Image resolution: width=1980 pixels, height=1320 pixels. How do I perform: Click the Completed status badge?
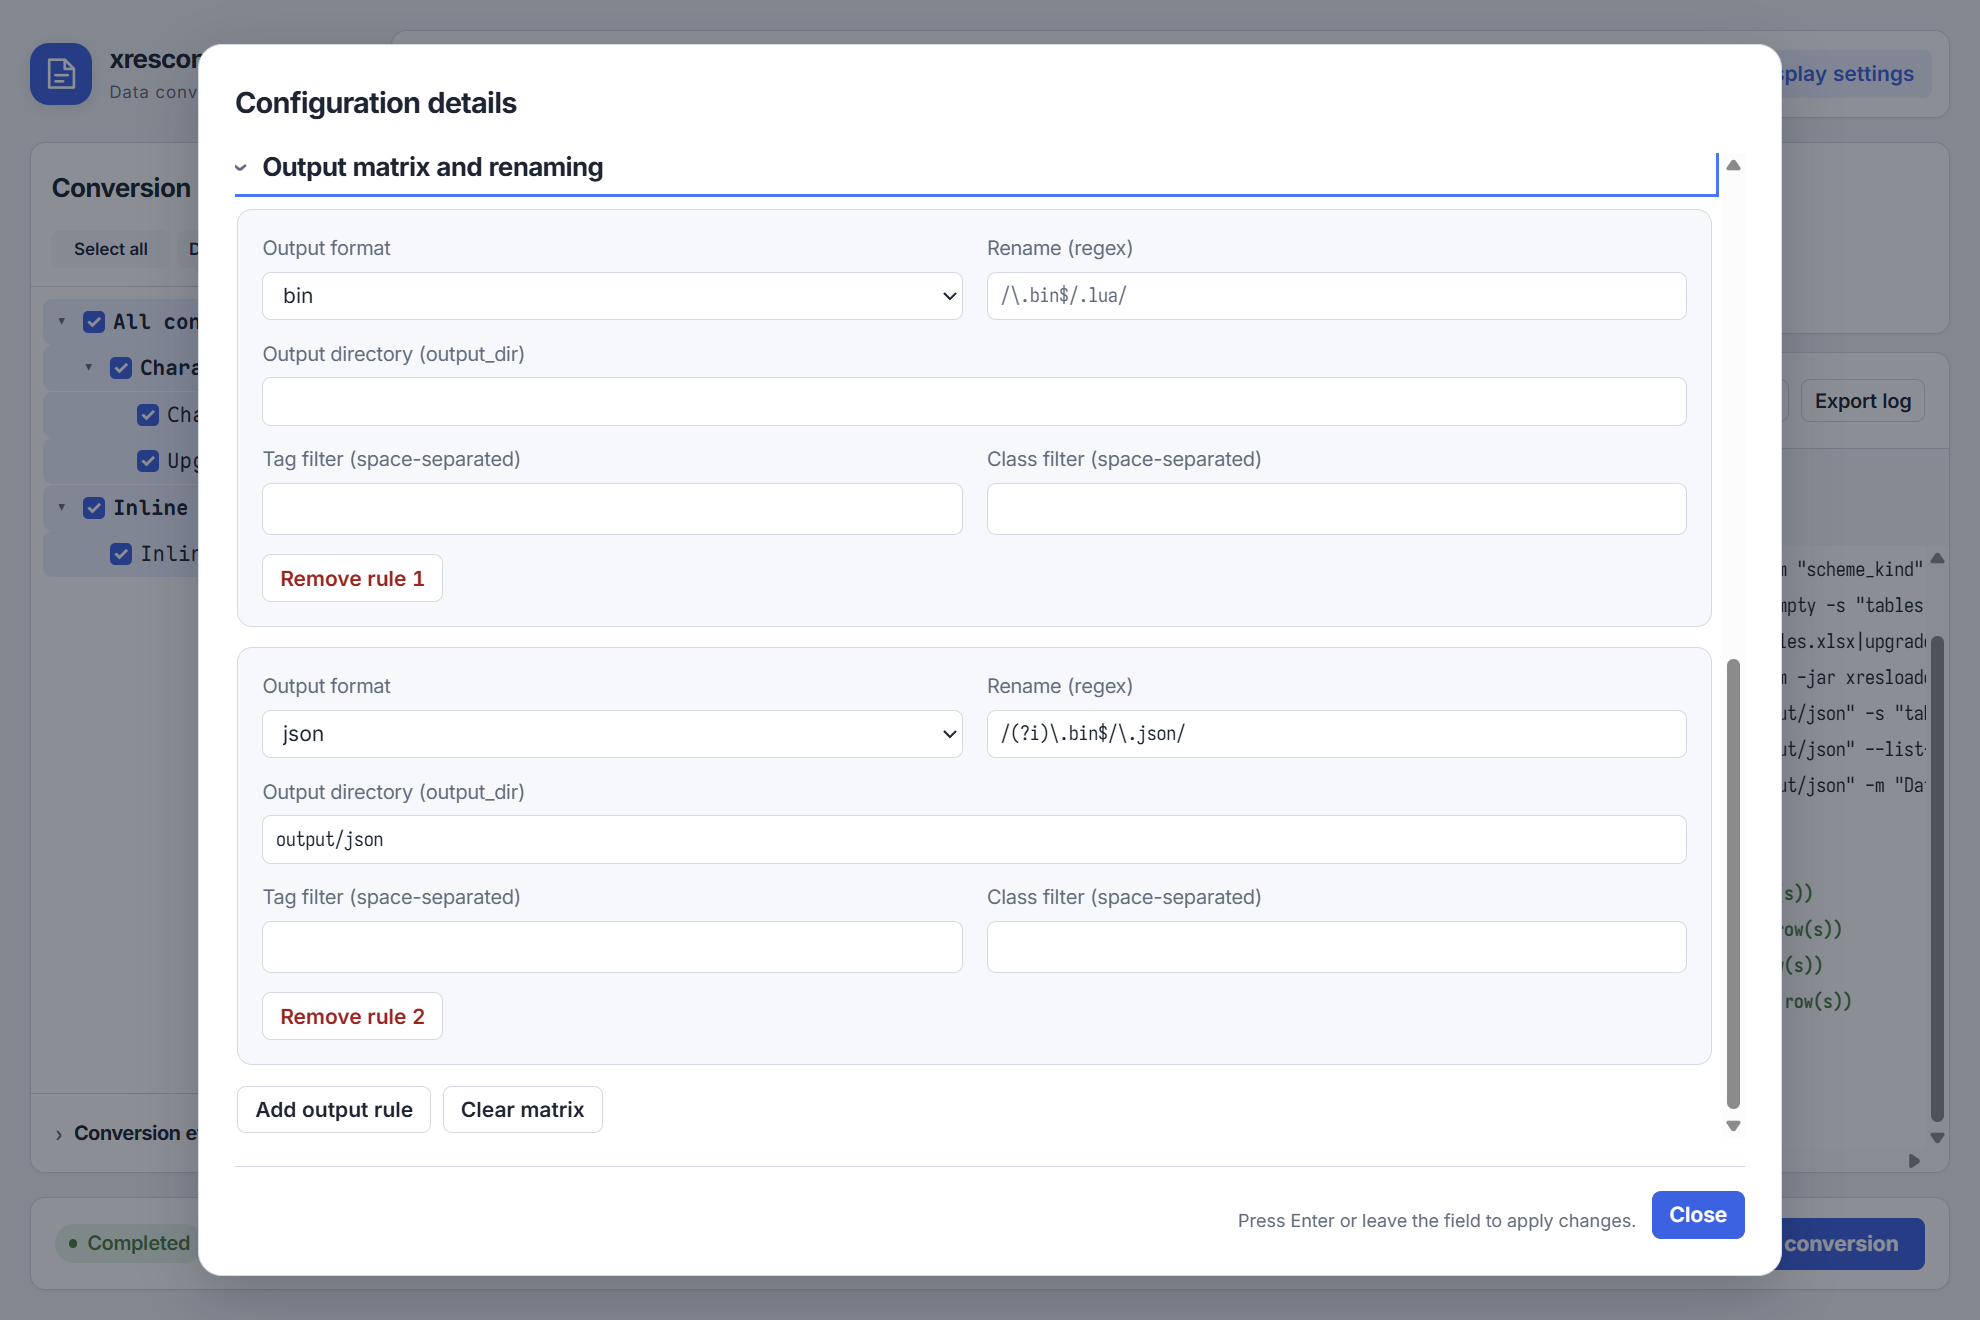click(128, 1243)
